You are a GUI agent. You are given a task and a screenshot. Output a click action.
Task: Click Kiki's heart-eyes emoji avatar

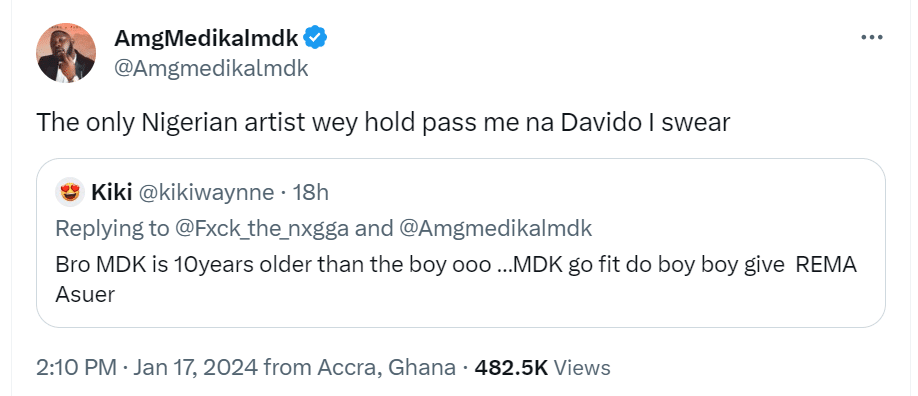[70, 192]
